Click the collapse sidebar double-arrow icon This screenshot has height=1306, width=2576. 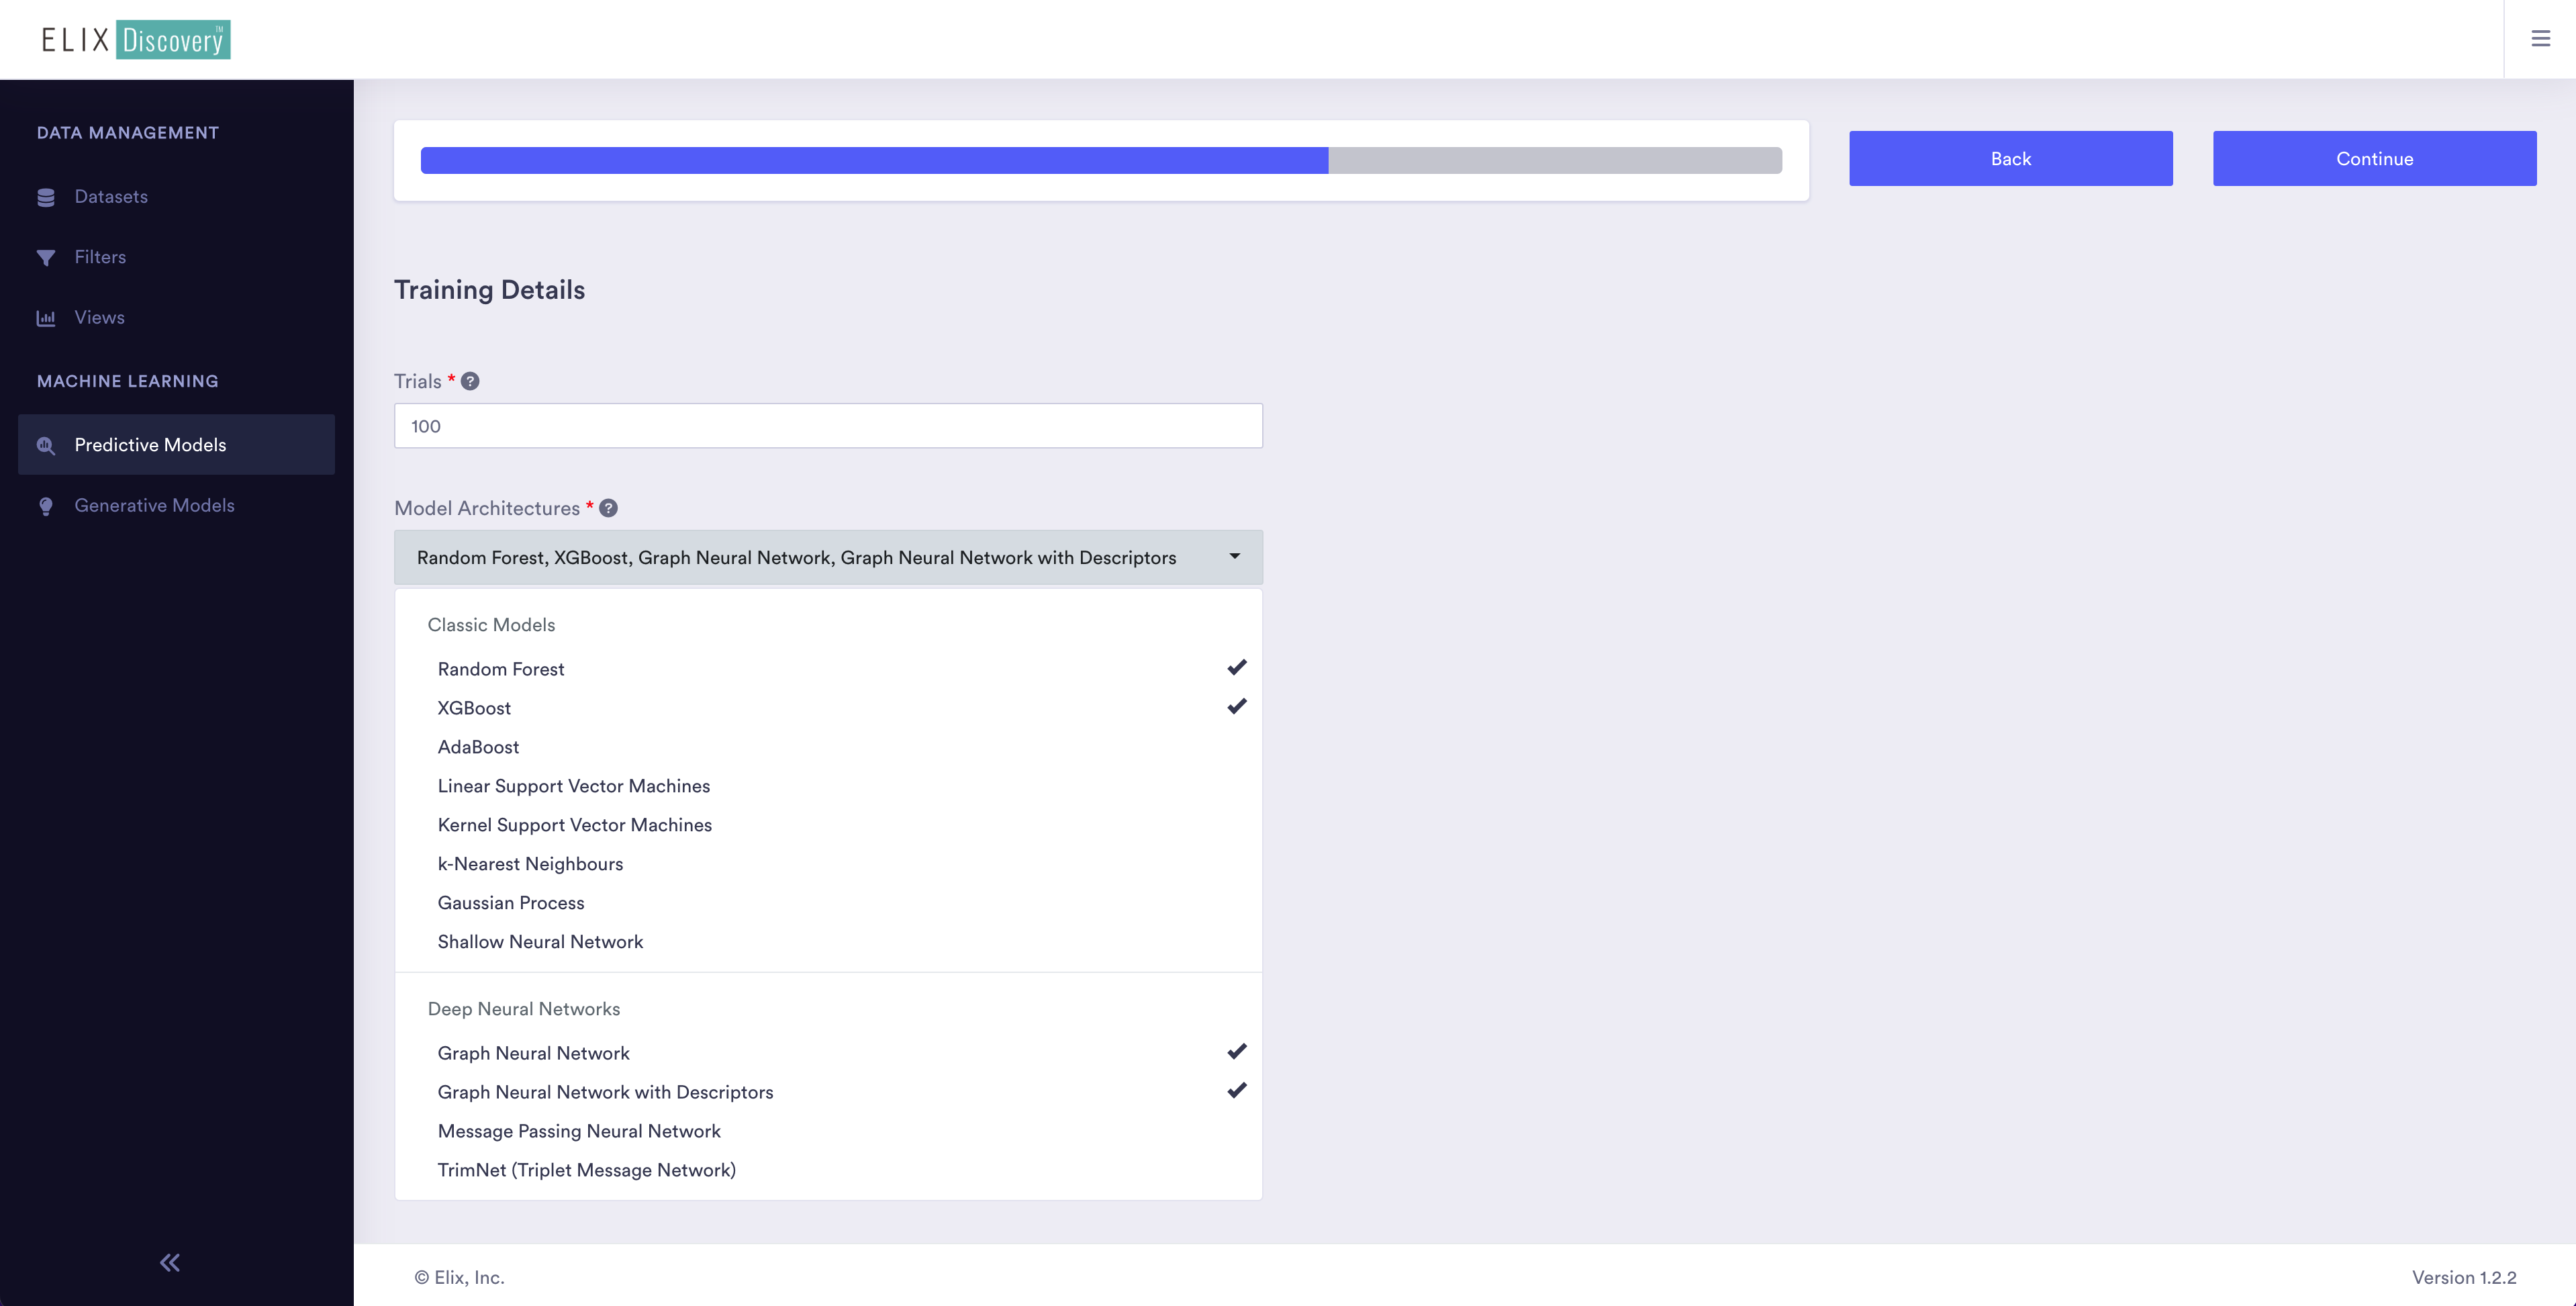[169, 1262]
